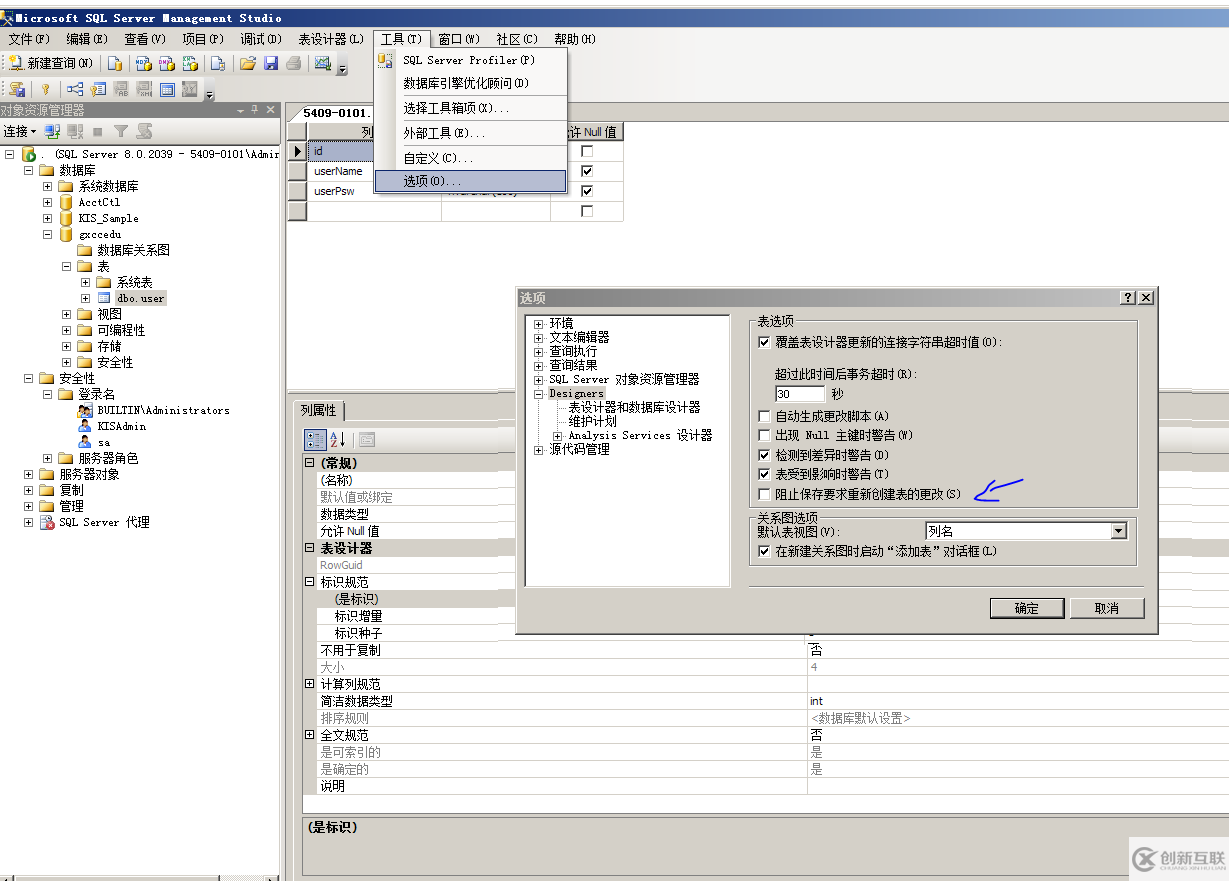Select dbo.user table in Object Explorer
The width and height of the screenshot is (1229, 881).
pos(140,298)
